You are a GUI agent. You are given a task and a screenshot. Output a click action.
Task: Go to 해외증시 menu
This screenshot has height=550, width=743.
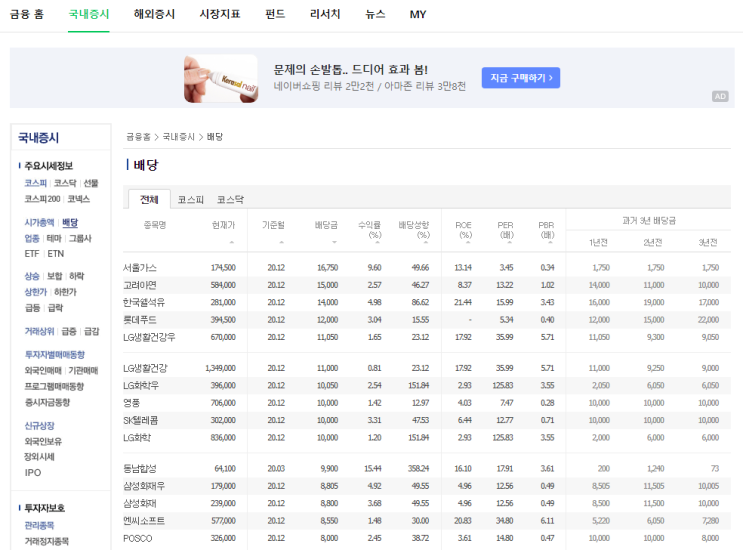click(x=154, y=14)
